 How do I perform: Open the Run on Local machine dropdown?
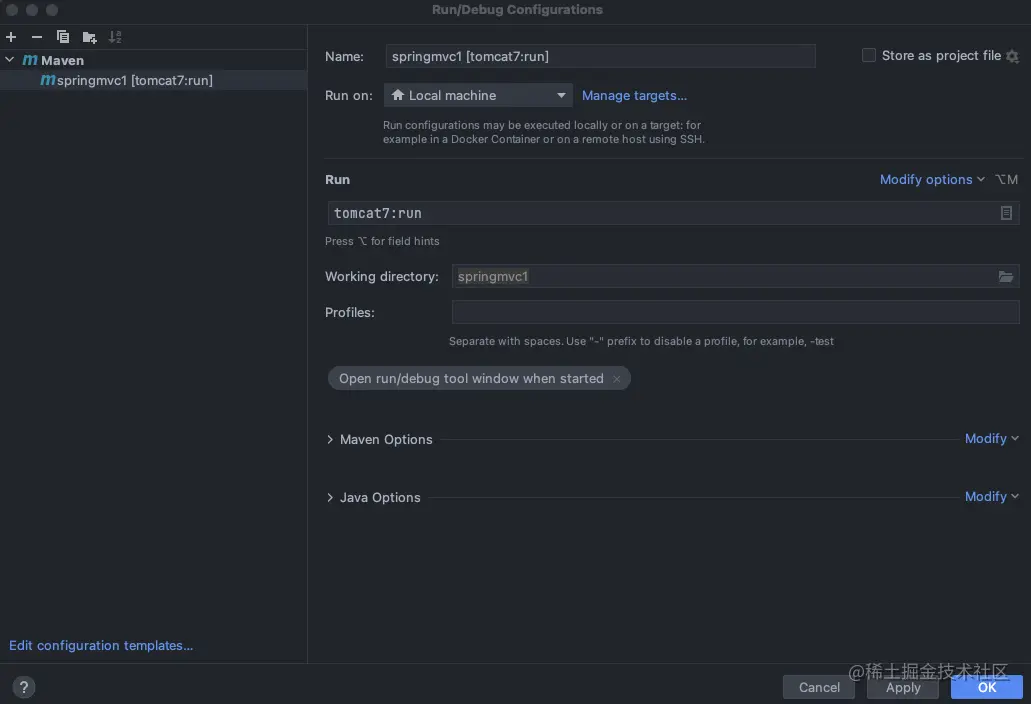[x=478, y=95]
